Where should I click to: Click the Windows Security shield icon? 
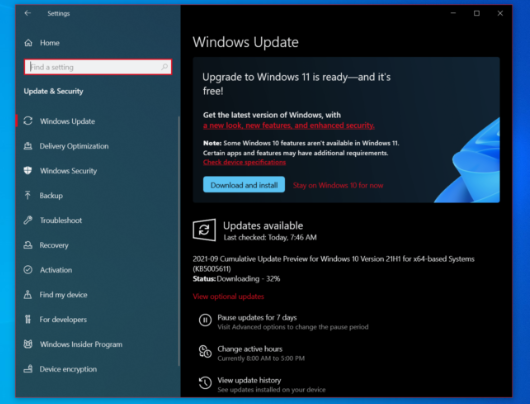(28, 170)
